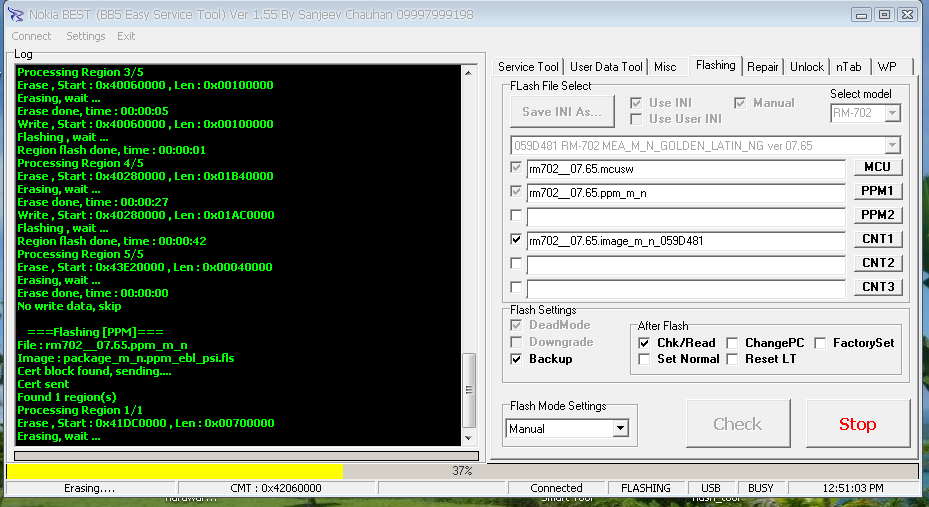Open the Flash Mode Settings dropdown
929x507 pixels.
click(x=620, y=429)
